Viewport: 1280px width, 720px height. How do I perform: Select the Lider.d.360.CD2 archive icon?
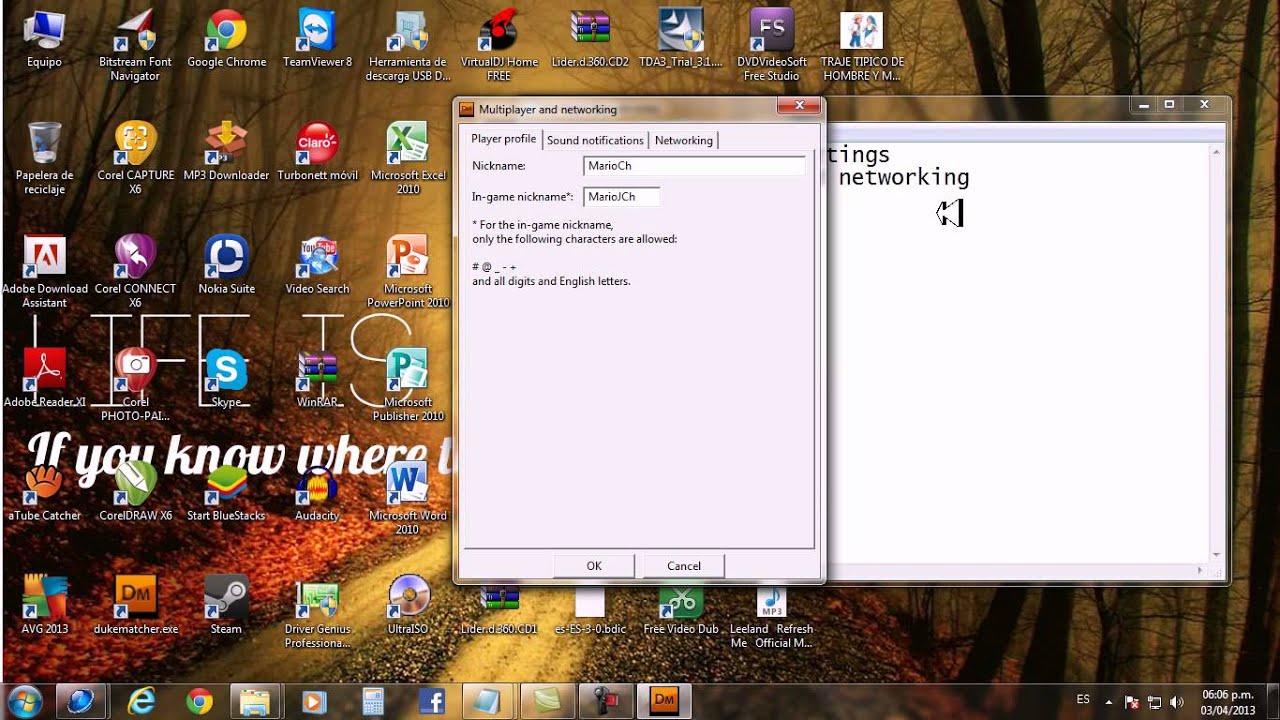(x=590, y=38)
